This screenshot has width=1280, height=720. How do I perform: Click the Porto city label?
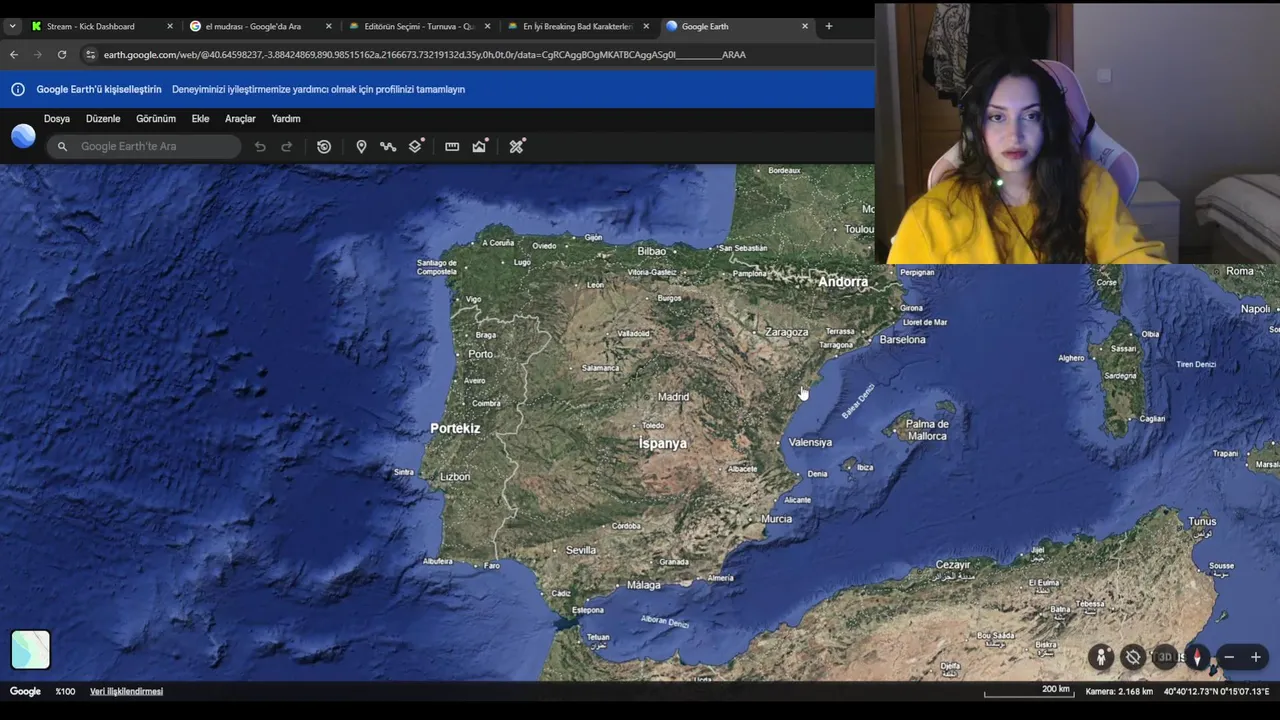[480, 354]
